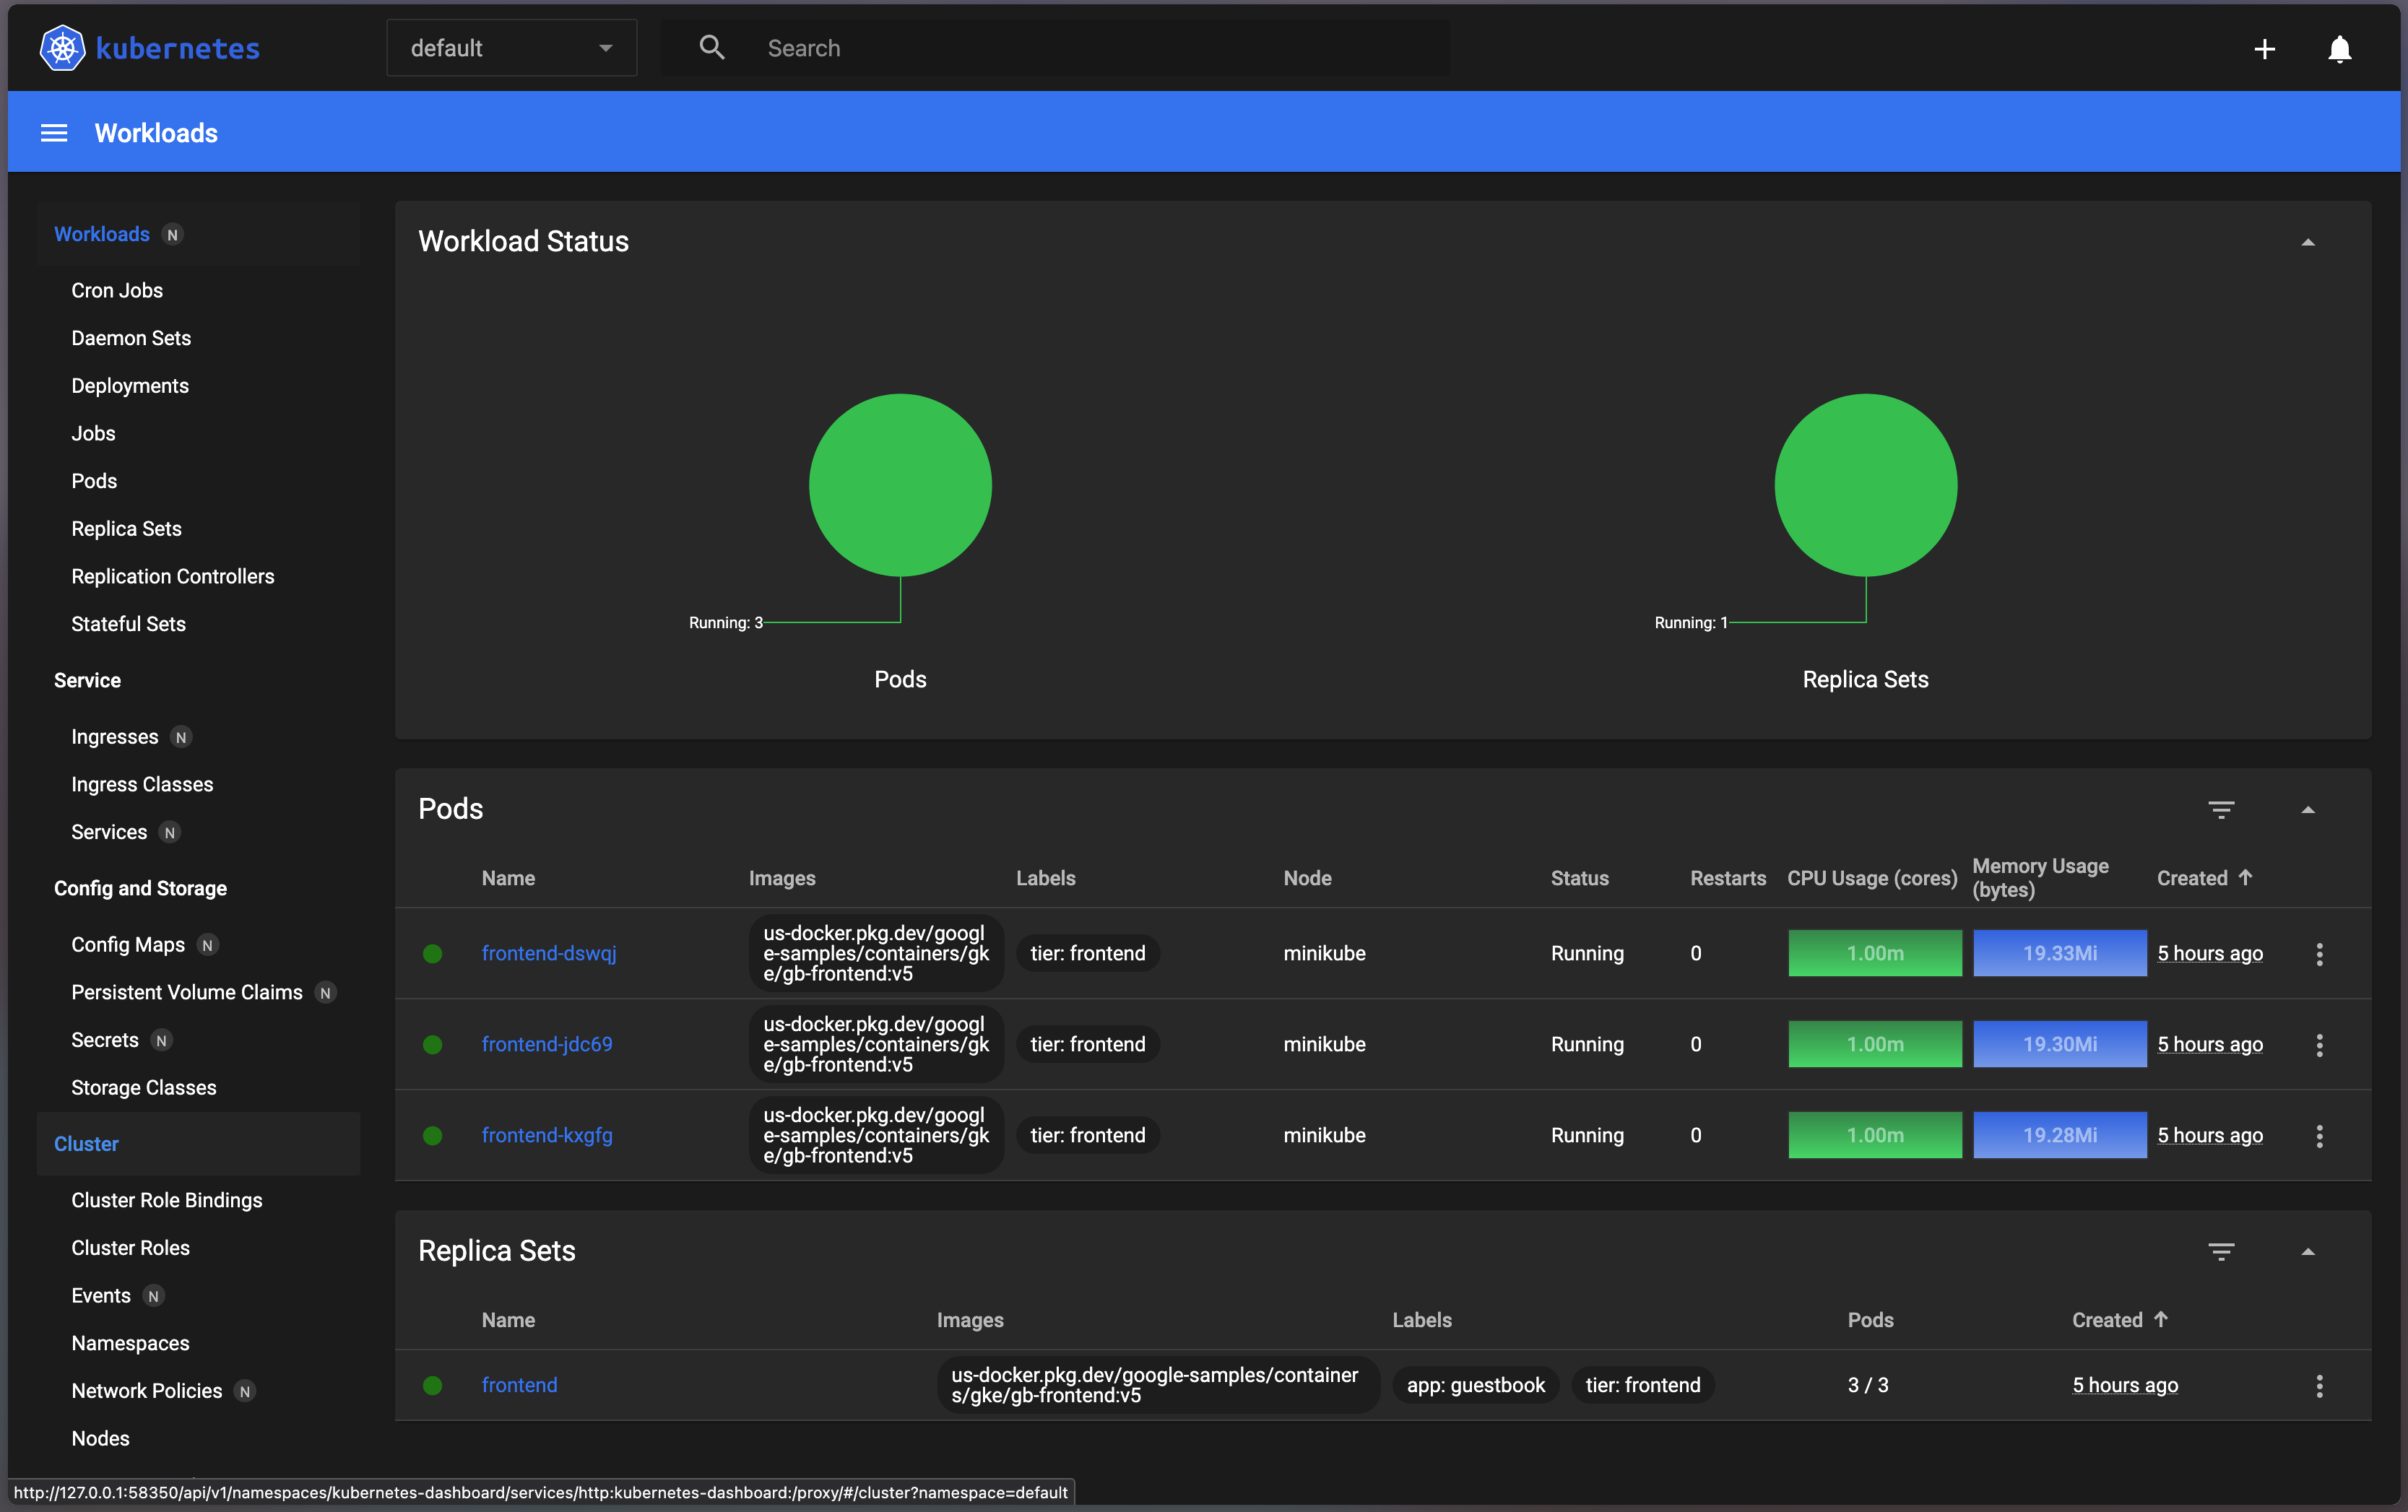Screen dimensions: 2408x1512
Task: Click the search magnifier icon
Action: pyautogui.click(x=712, y=48)
